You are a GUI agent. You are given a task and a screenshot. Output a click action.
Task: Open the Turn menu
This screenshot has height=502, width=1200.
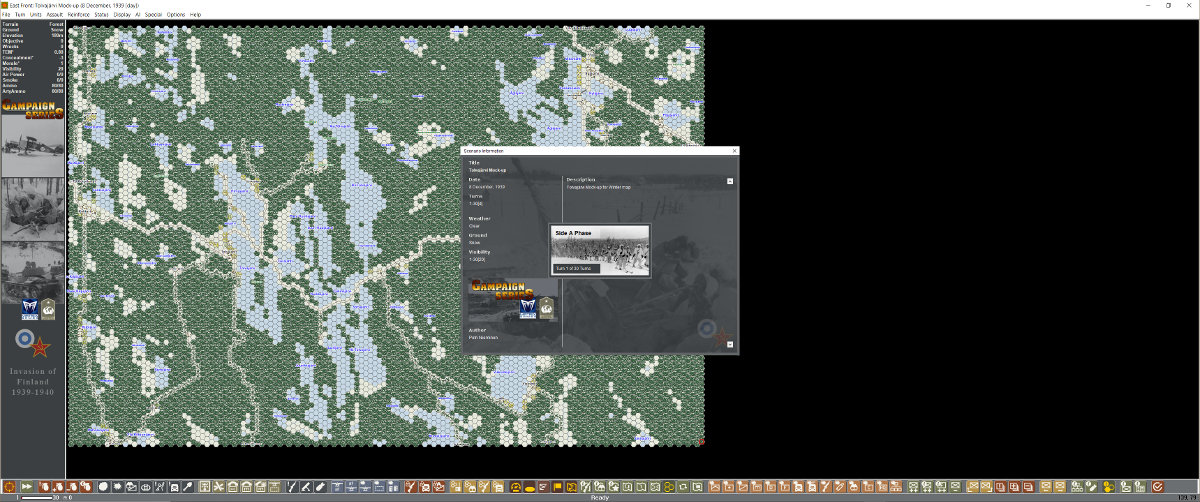(20, 15)
